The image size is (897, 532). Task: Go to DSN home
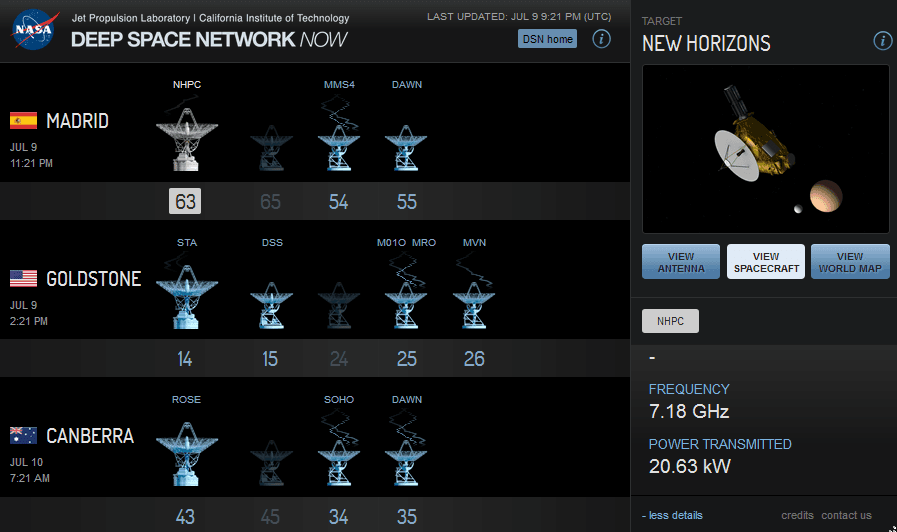point(547,39)
